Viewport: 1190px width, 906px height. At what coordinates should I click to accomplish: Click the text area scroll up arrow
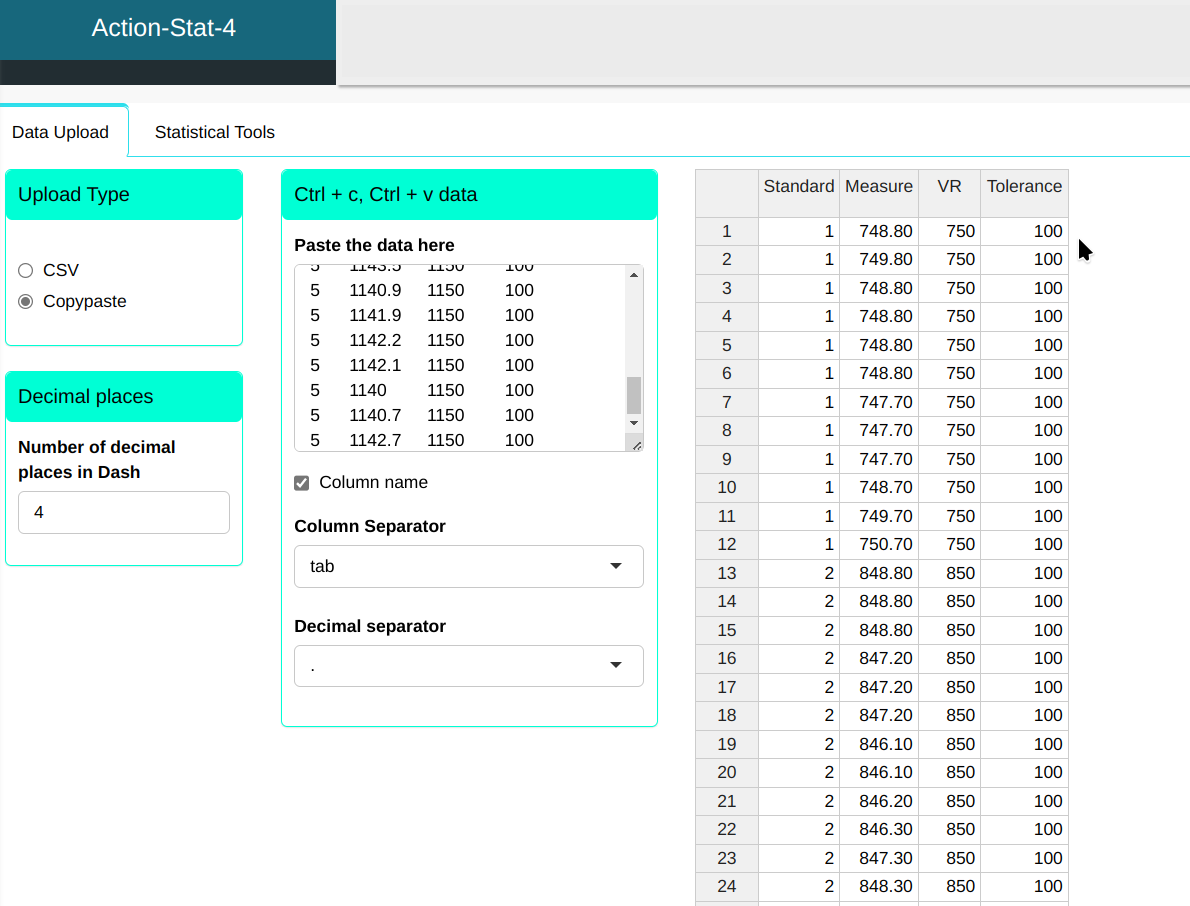[633, 275]
